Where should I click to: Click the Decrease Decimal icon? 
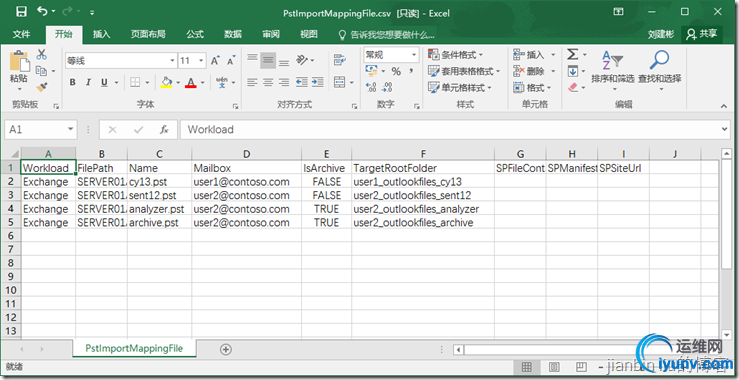387,87
